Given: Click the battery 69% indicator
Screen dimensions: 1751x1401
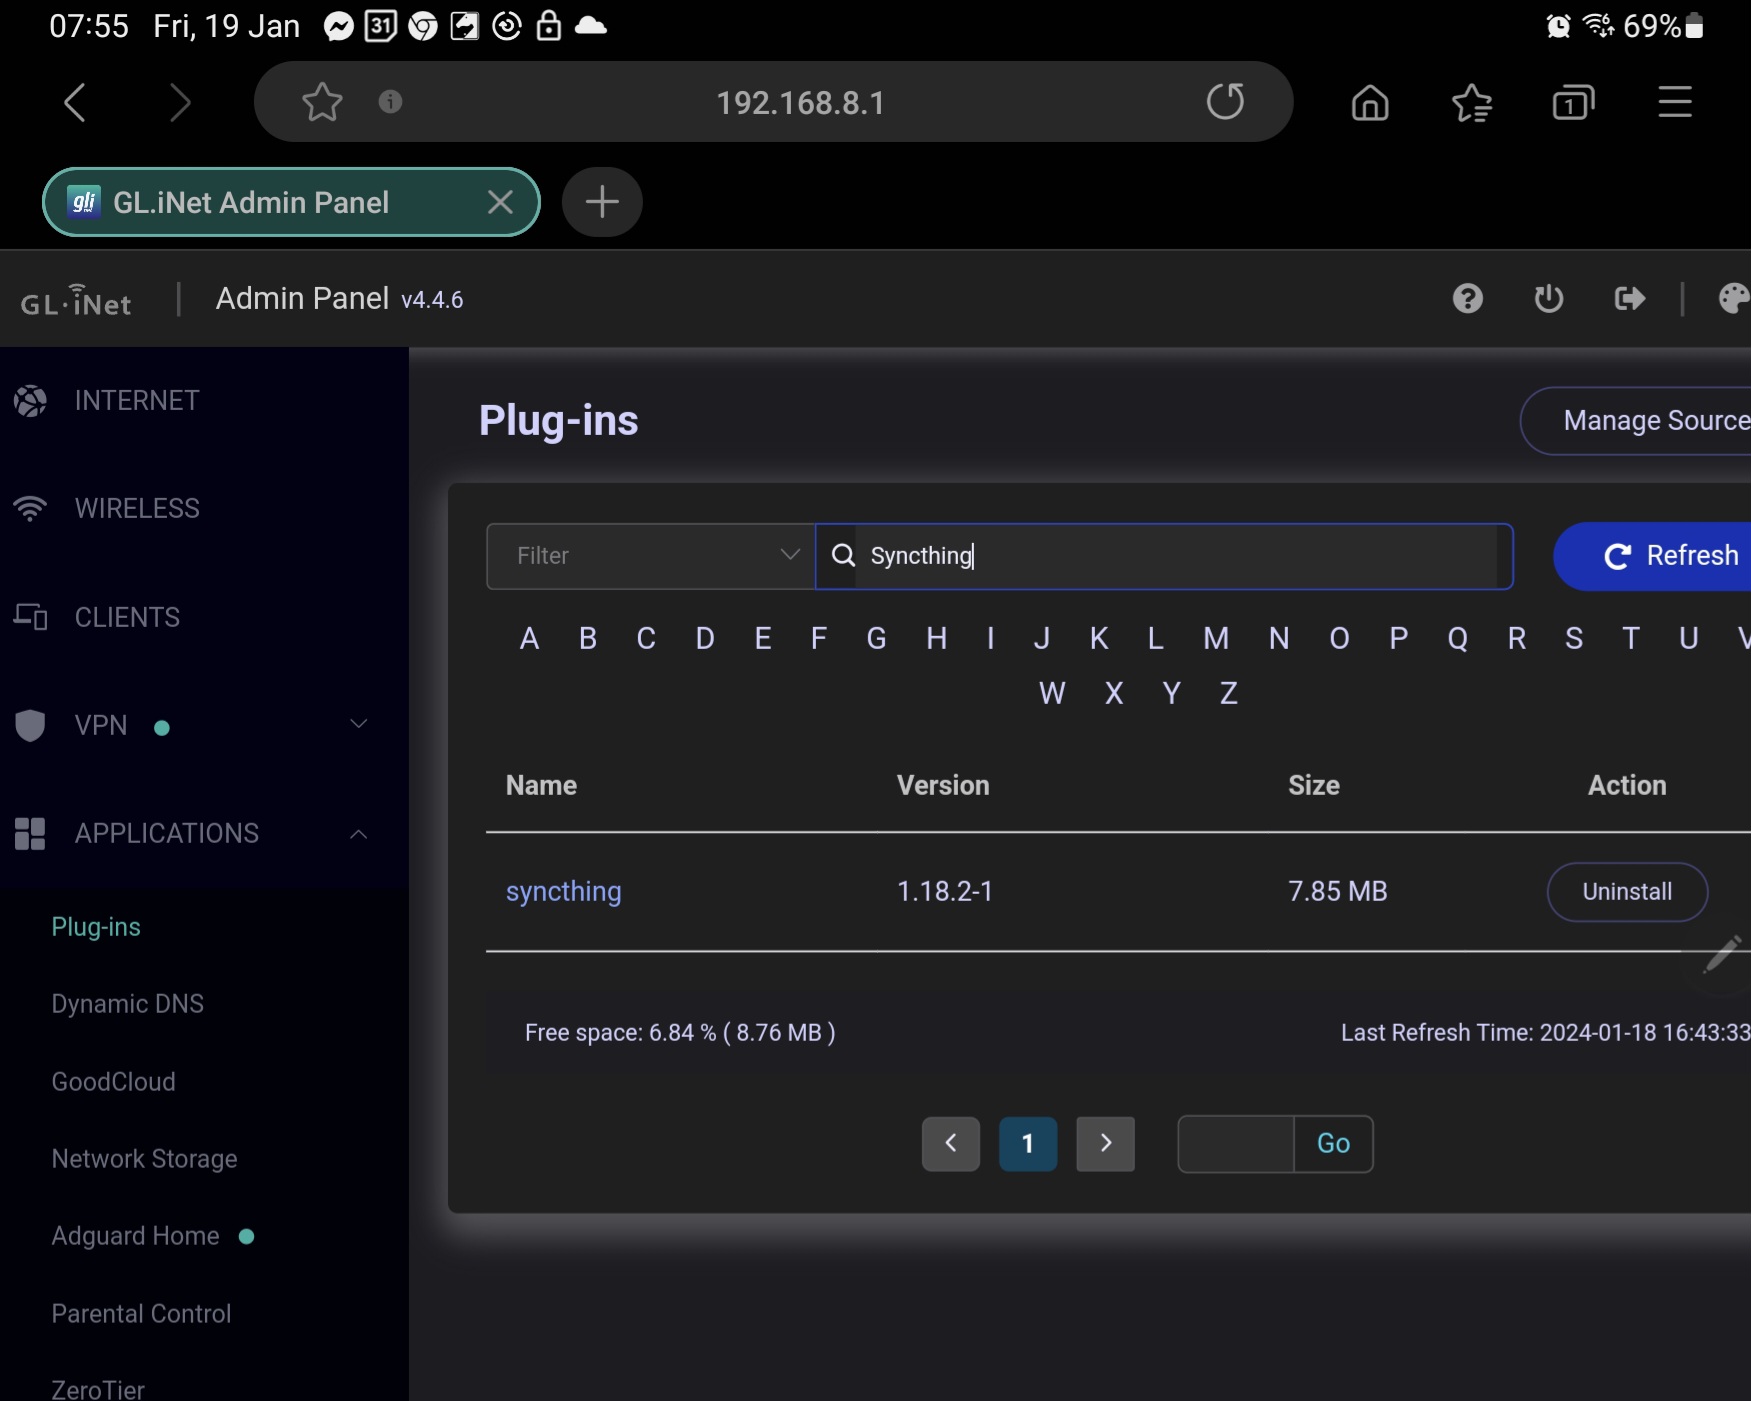Looking at the screenshot, I should click(1664, 26).
